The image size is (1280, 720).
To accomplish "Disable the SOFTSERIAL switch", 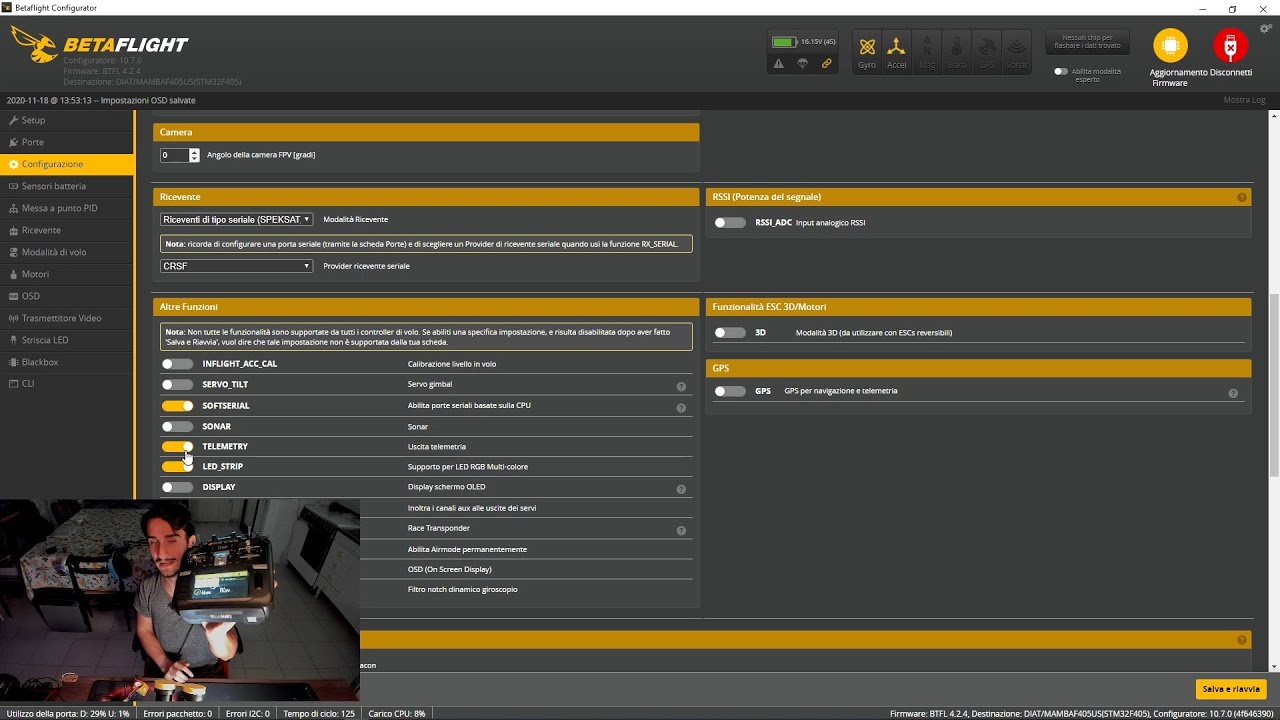I will click(177, 406).
